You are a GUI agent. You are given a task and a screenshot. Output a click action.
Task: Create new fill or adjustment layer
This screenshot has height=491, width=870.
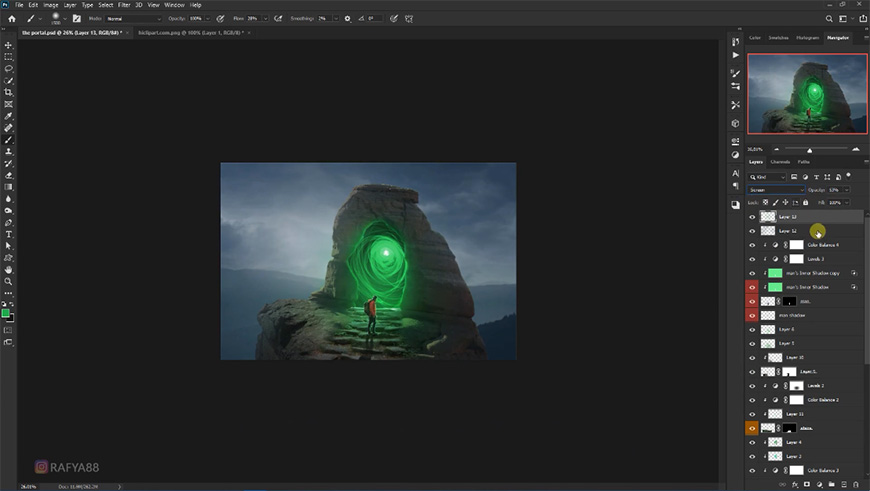(820, 484)
